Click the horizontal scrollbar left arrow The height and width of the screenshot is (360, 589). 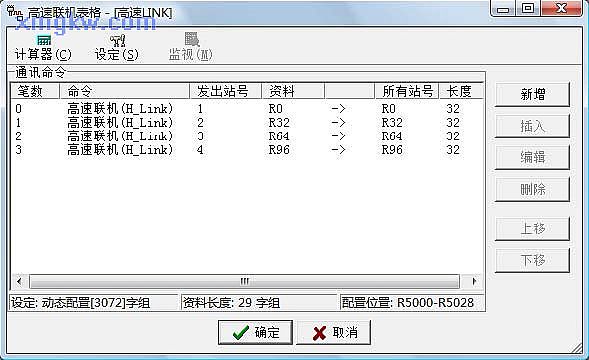pos(19,281)
